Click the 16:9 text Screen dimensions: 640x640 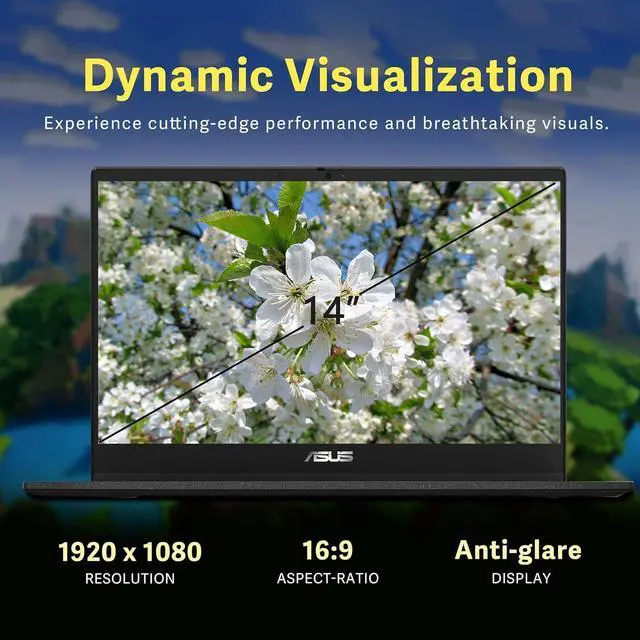tap(328, 551)
